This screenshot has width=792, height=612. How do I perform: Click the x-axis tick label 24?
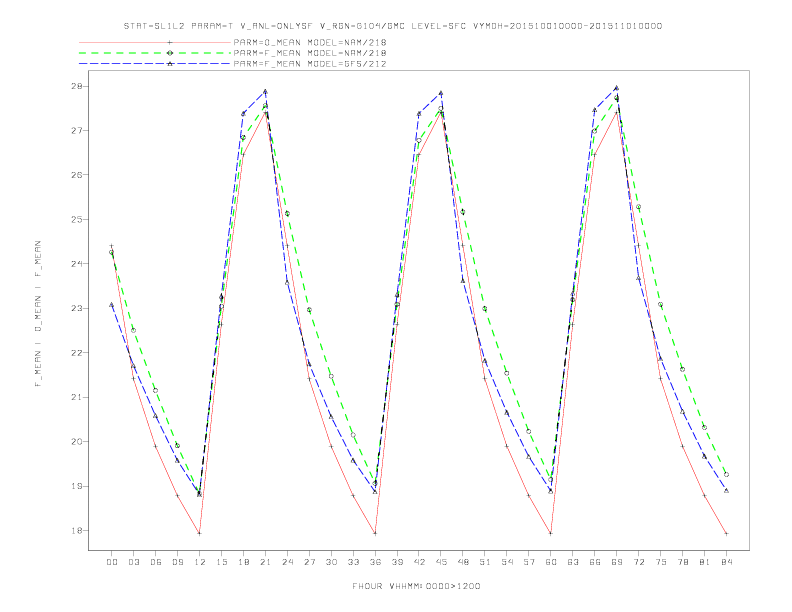[x=287, y=562]
